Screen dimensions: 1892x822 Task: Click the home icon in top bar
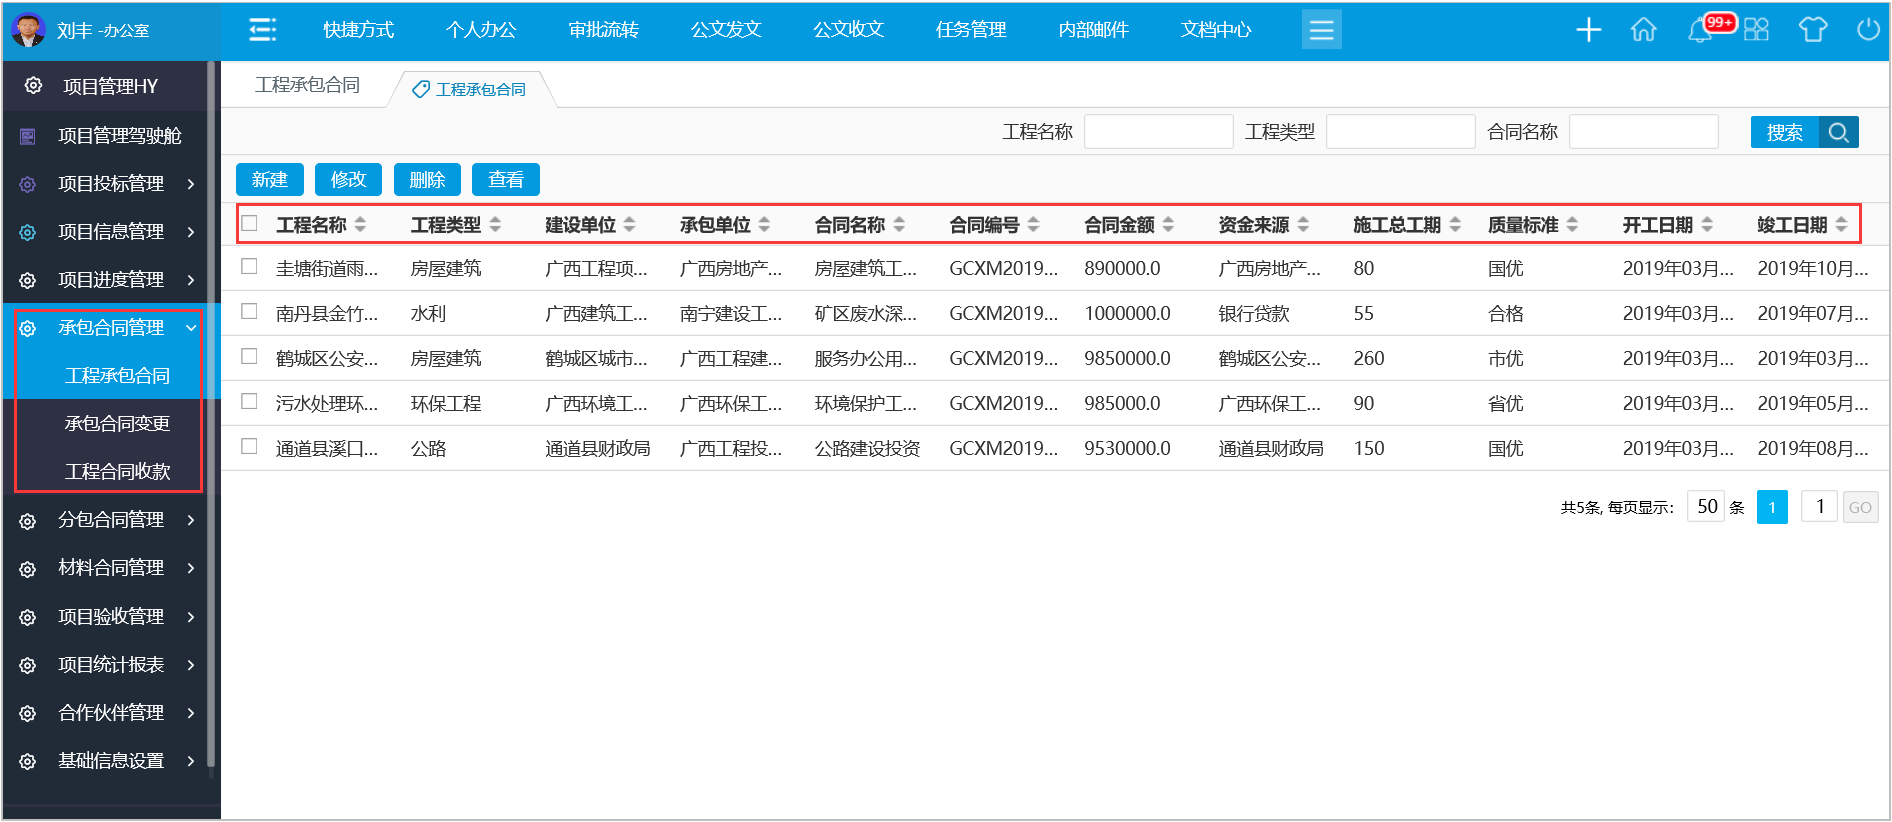tap(1643, 30)
